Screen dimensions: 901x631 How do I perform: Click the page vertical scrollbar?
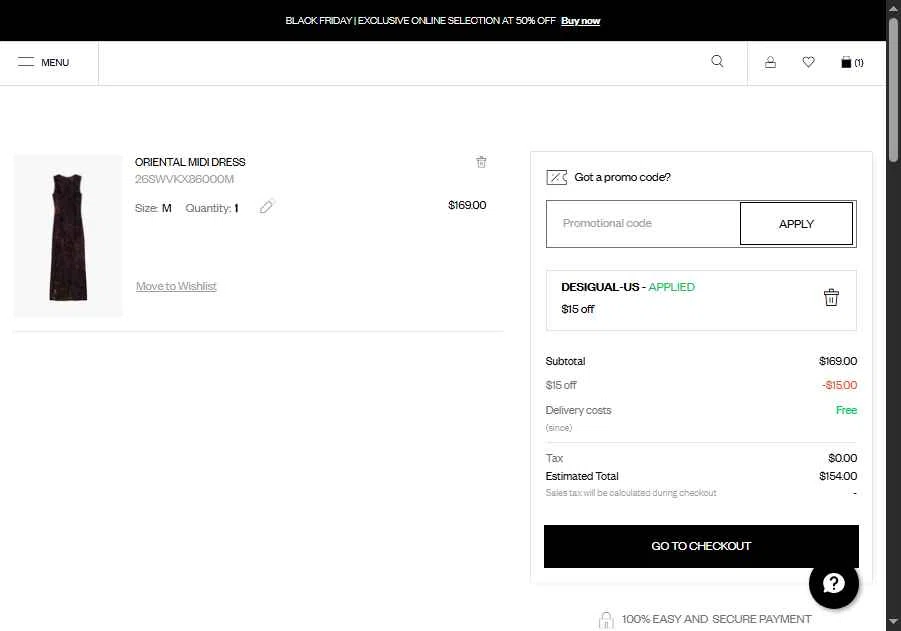(893, 89)
